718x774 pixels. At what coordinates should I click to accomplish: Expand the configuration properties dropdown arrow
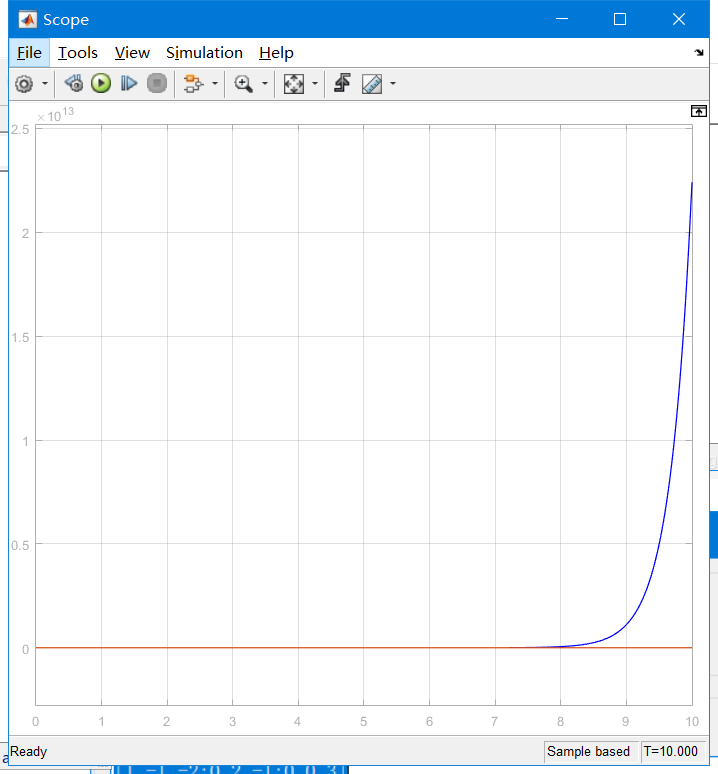(x=45, y=84)
